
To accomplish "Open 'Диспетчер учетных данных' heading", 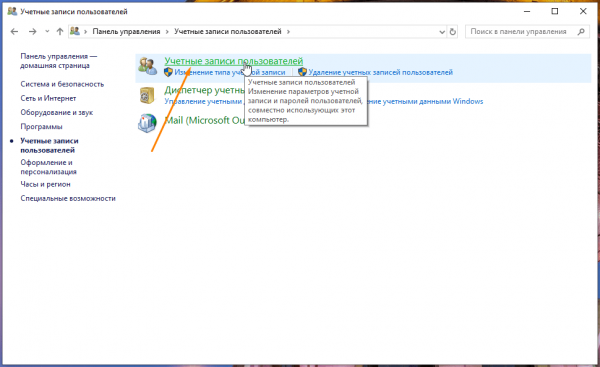I will (x=204, y=90).
